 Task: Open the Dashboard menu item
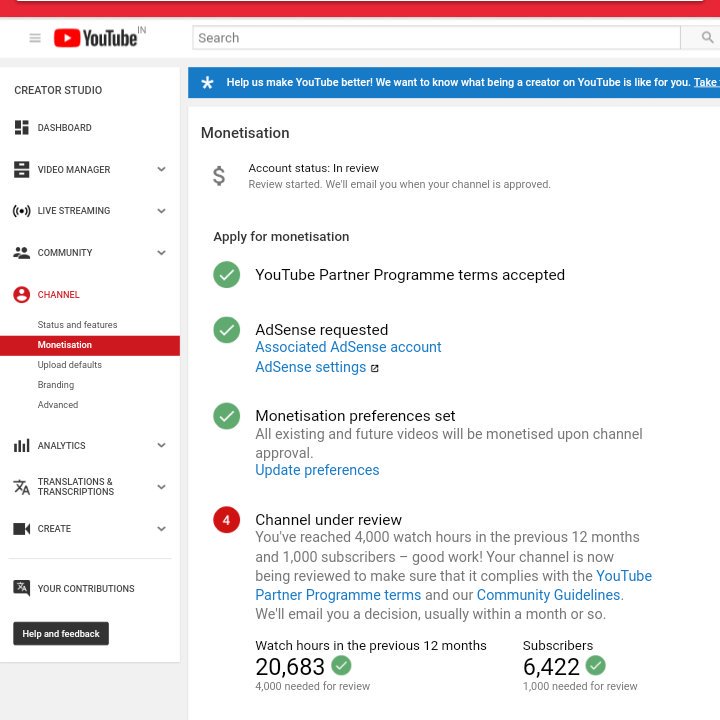[64, 128]
